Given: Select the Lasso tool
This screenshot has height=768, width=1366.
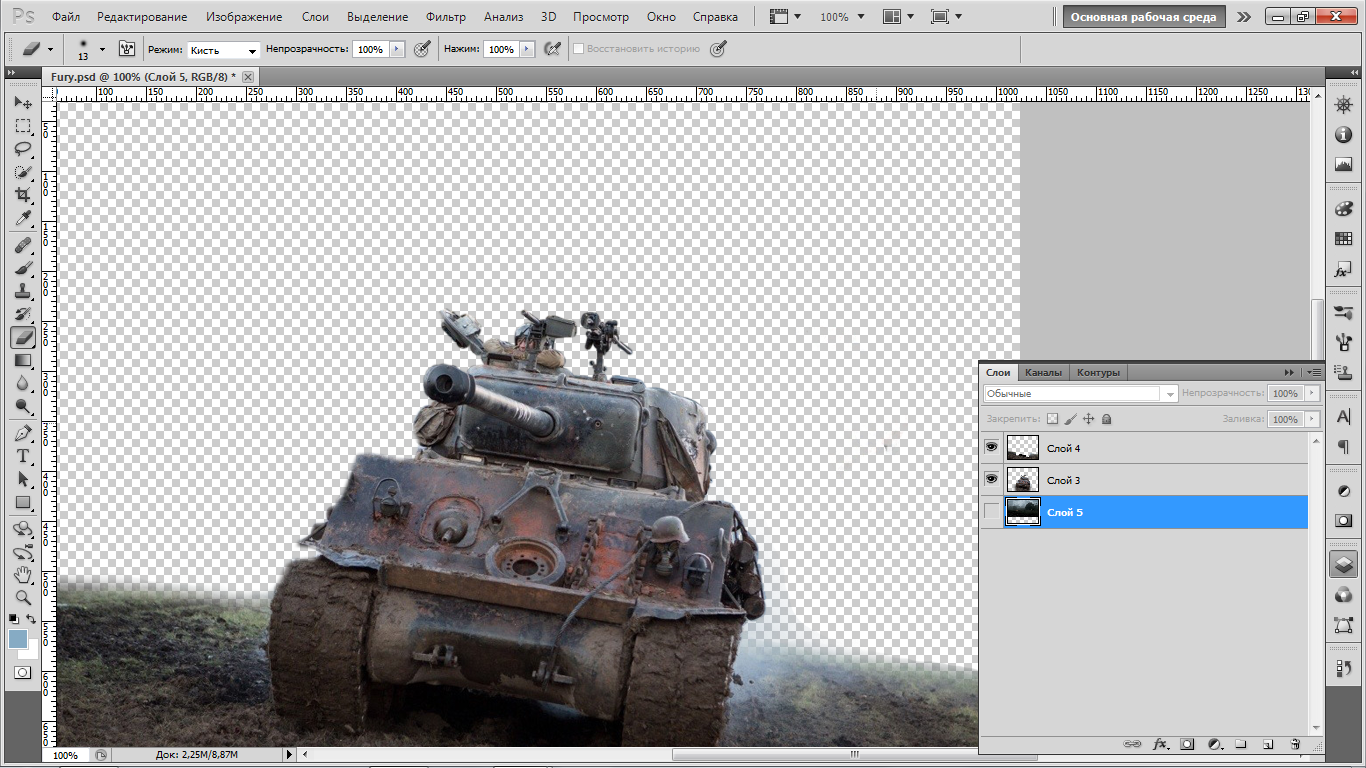Looking at the screenshot, I should coord(23,149).
